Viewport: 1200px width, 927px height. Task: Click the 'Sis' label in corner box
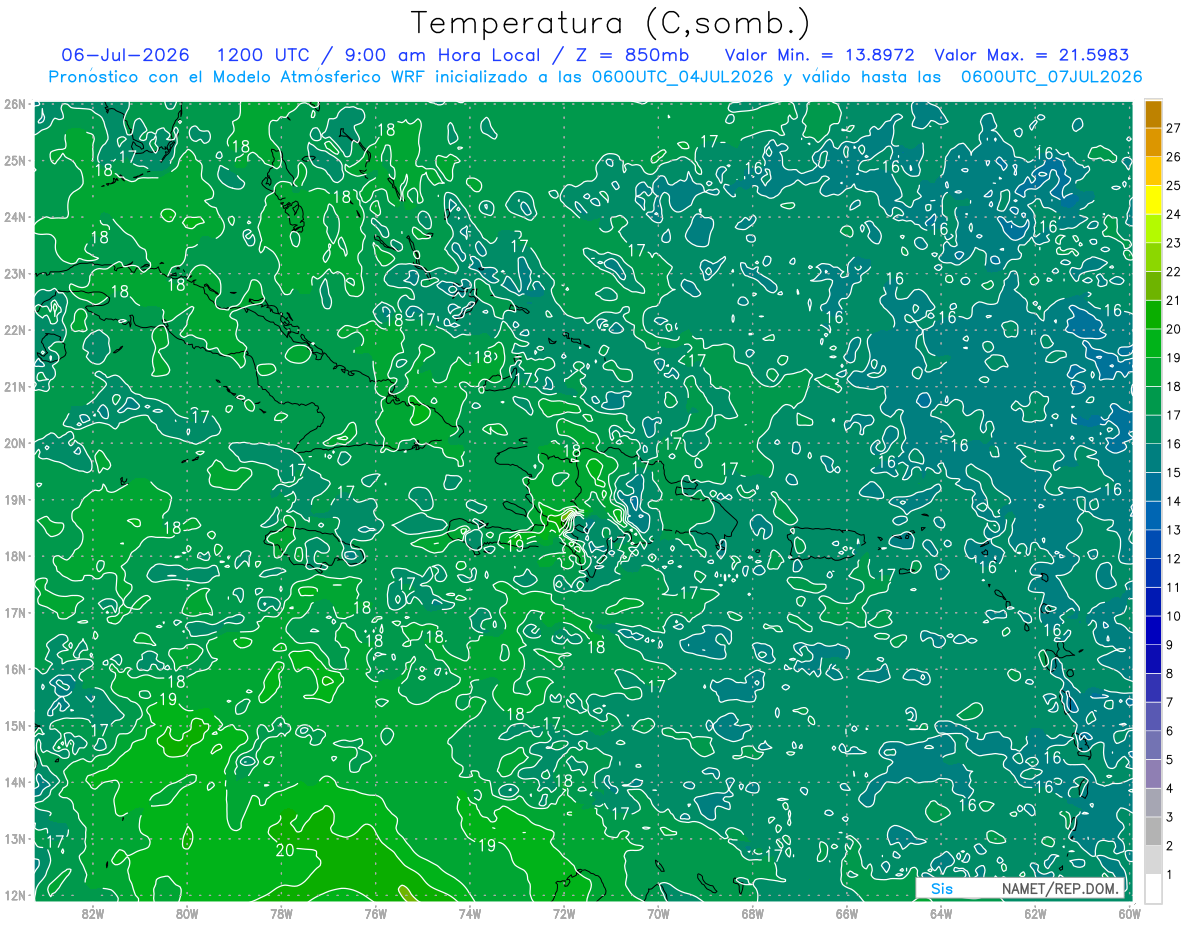pos(941,888)
